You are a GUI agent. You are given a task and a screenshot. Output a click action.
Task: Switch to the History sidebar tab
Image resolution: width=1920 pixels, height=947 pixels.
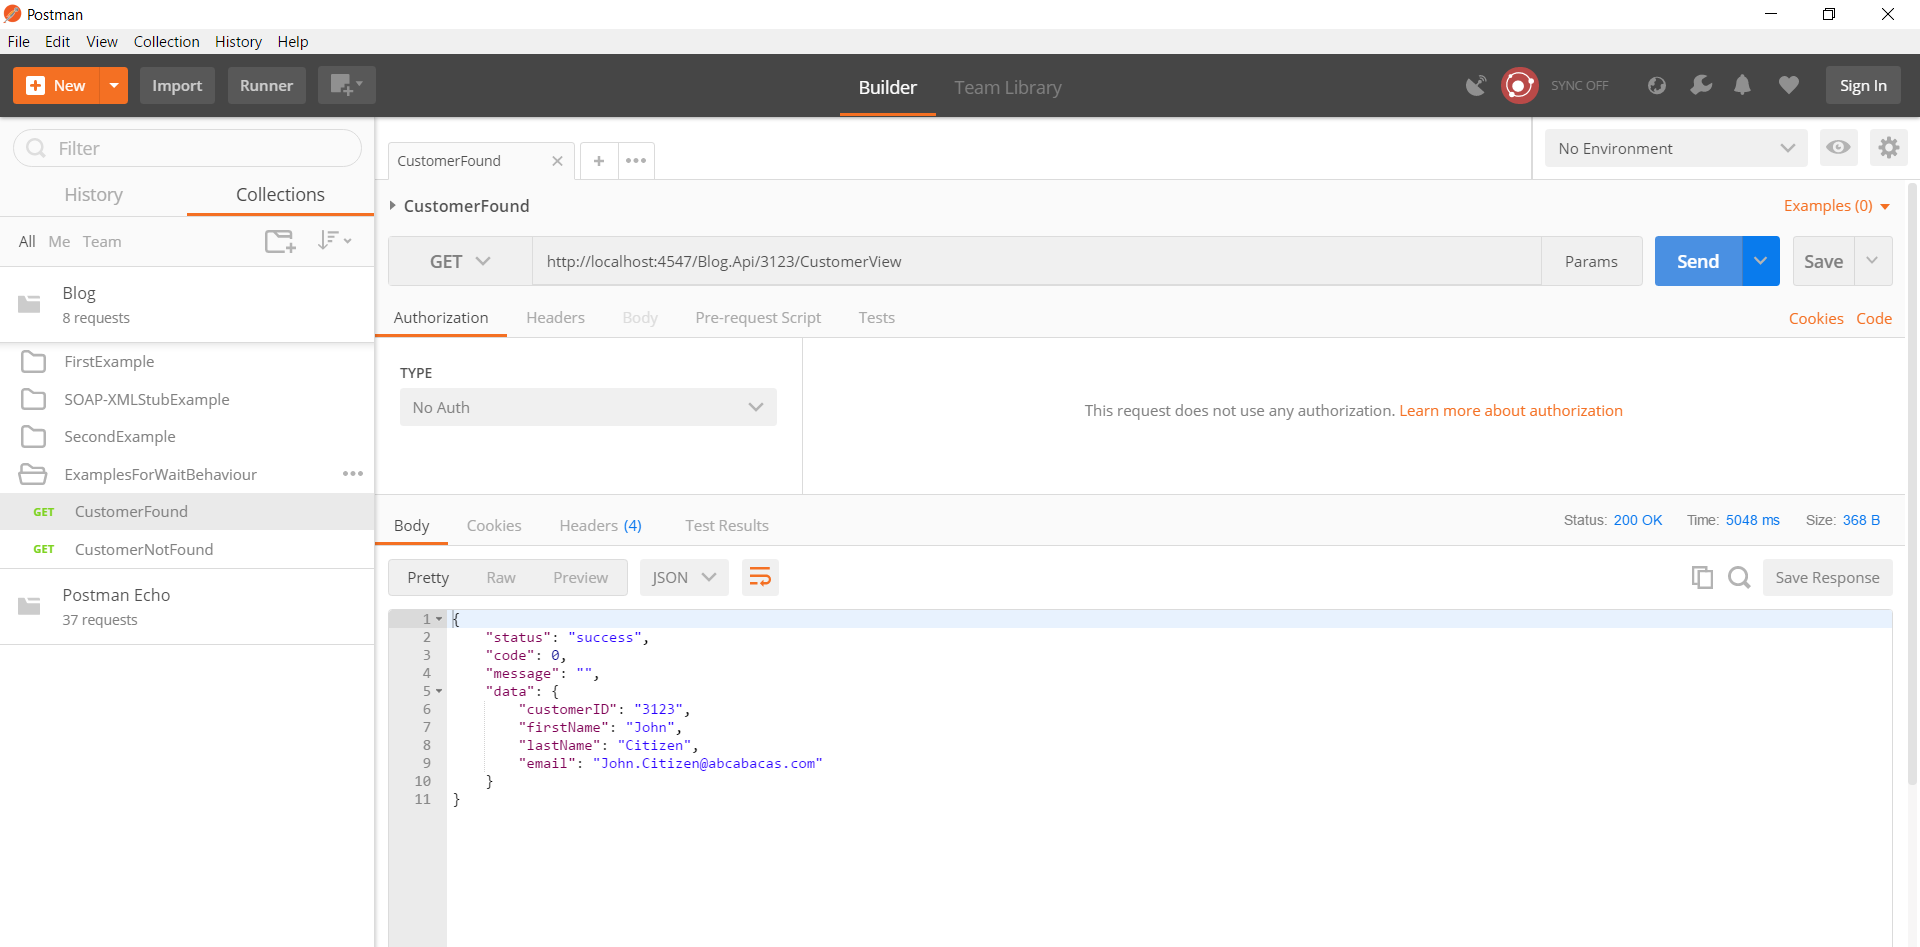(94, 194)
